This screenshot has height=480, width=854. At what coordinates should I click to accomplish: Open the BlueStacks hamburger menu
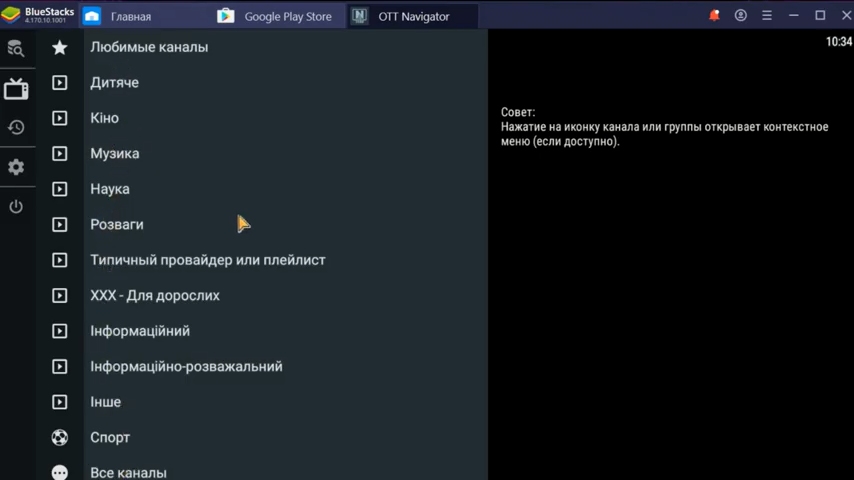click(x=767, y=16)
